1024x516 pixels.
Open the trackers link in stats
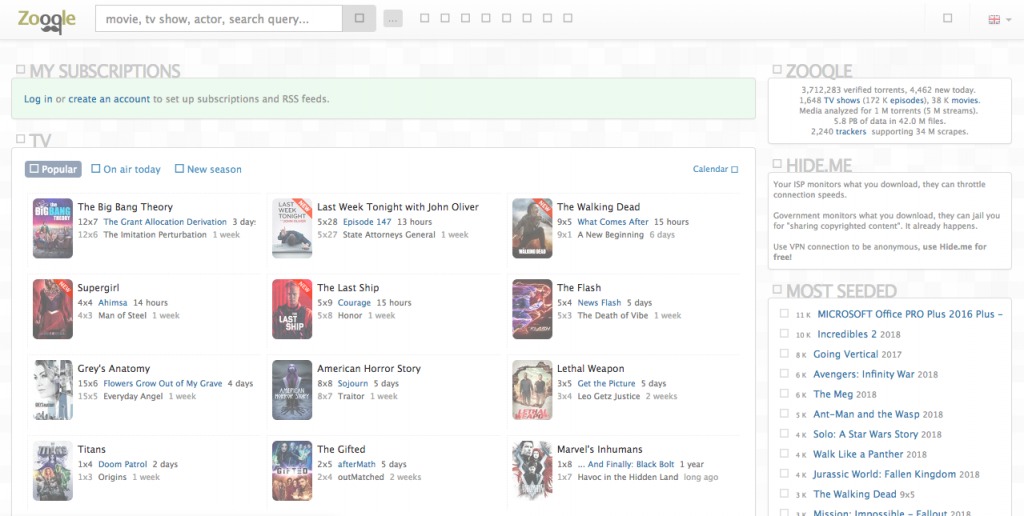tap(851, 132)
